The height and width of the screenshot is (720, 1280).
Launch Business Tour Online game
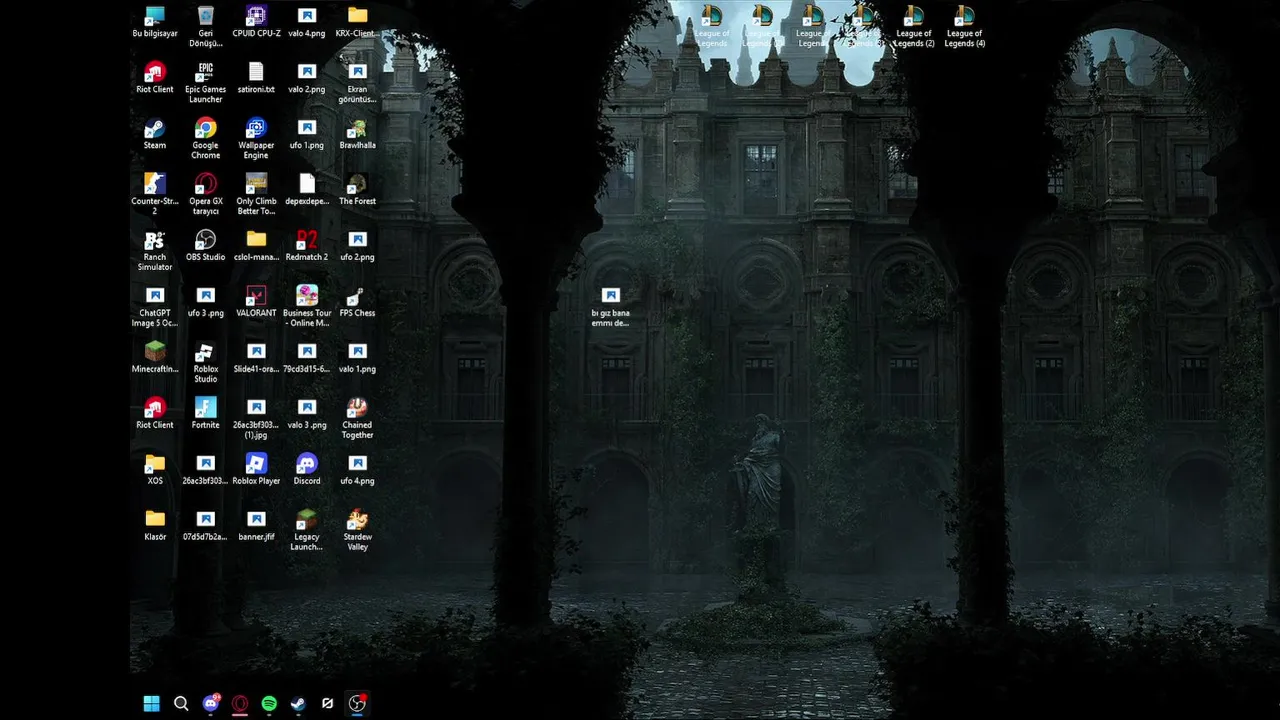pos(307,306)
